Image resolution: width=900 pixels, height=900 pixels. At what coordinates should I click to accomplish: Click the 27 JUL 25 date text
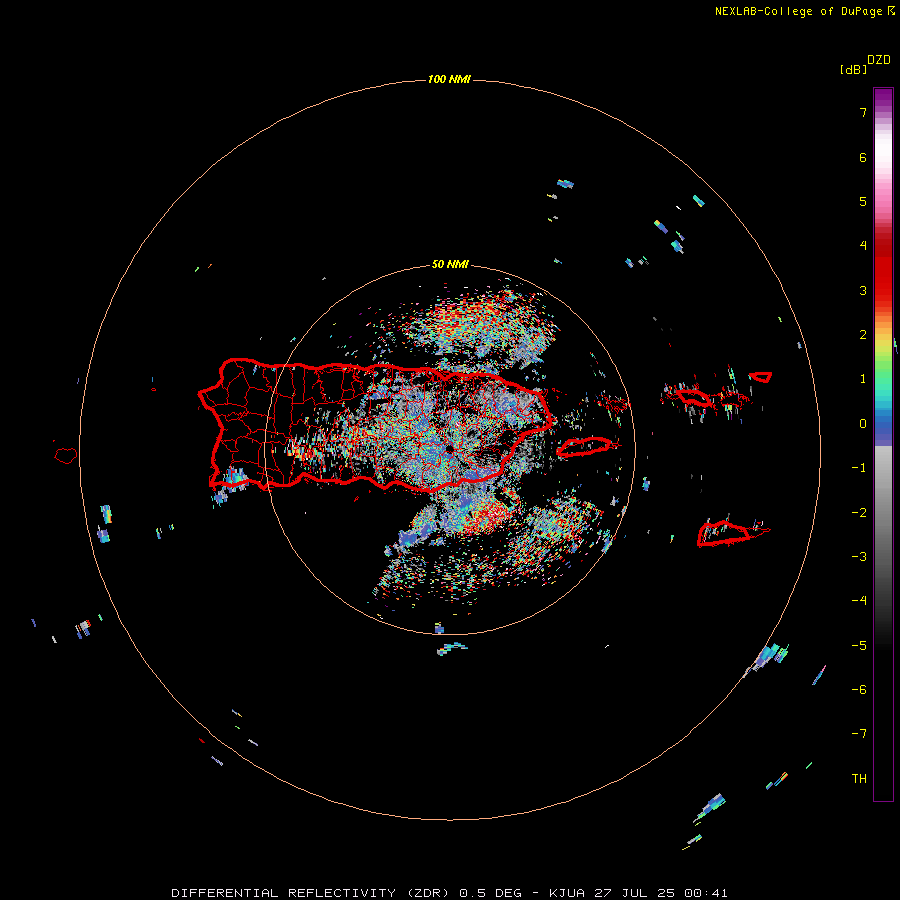click(634, 893)
